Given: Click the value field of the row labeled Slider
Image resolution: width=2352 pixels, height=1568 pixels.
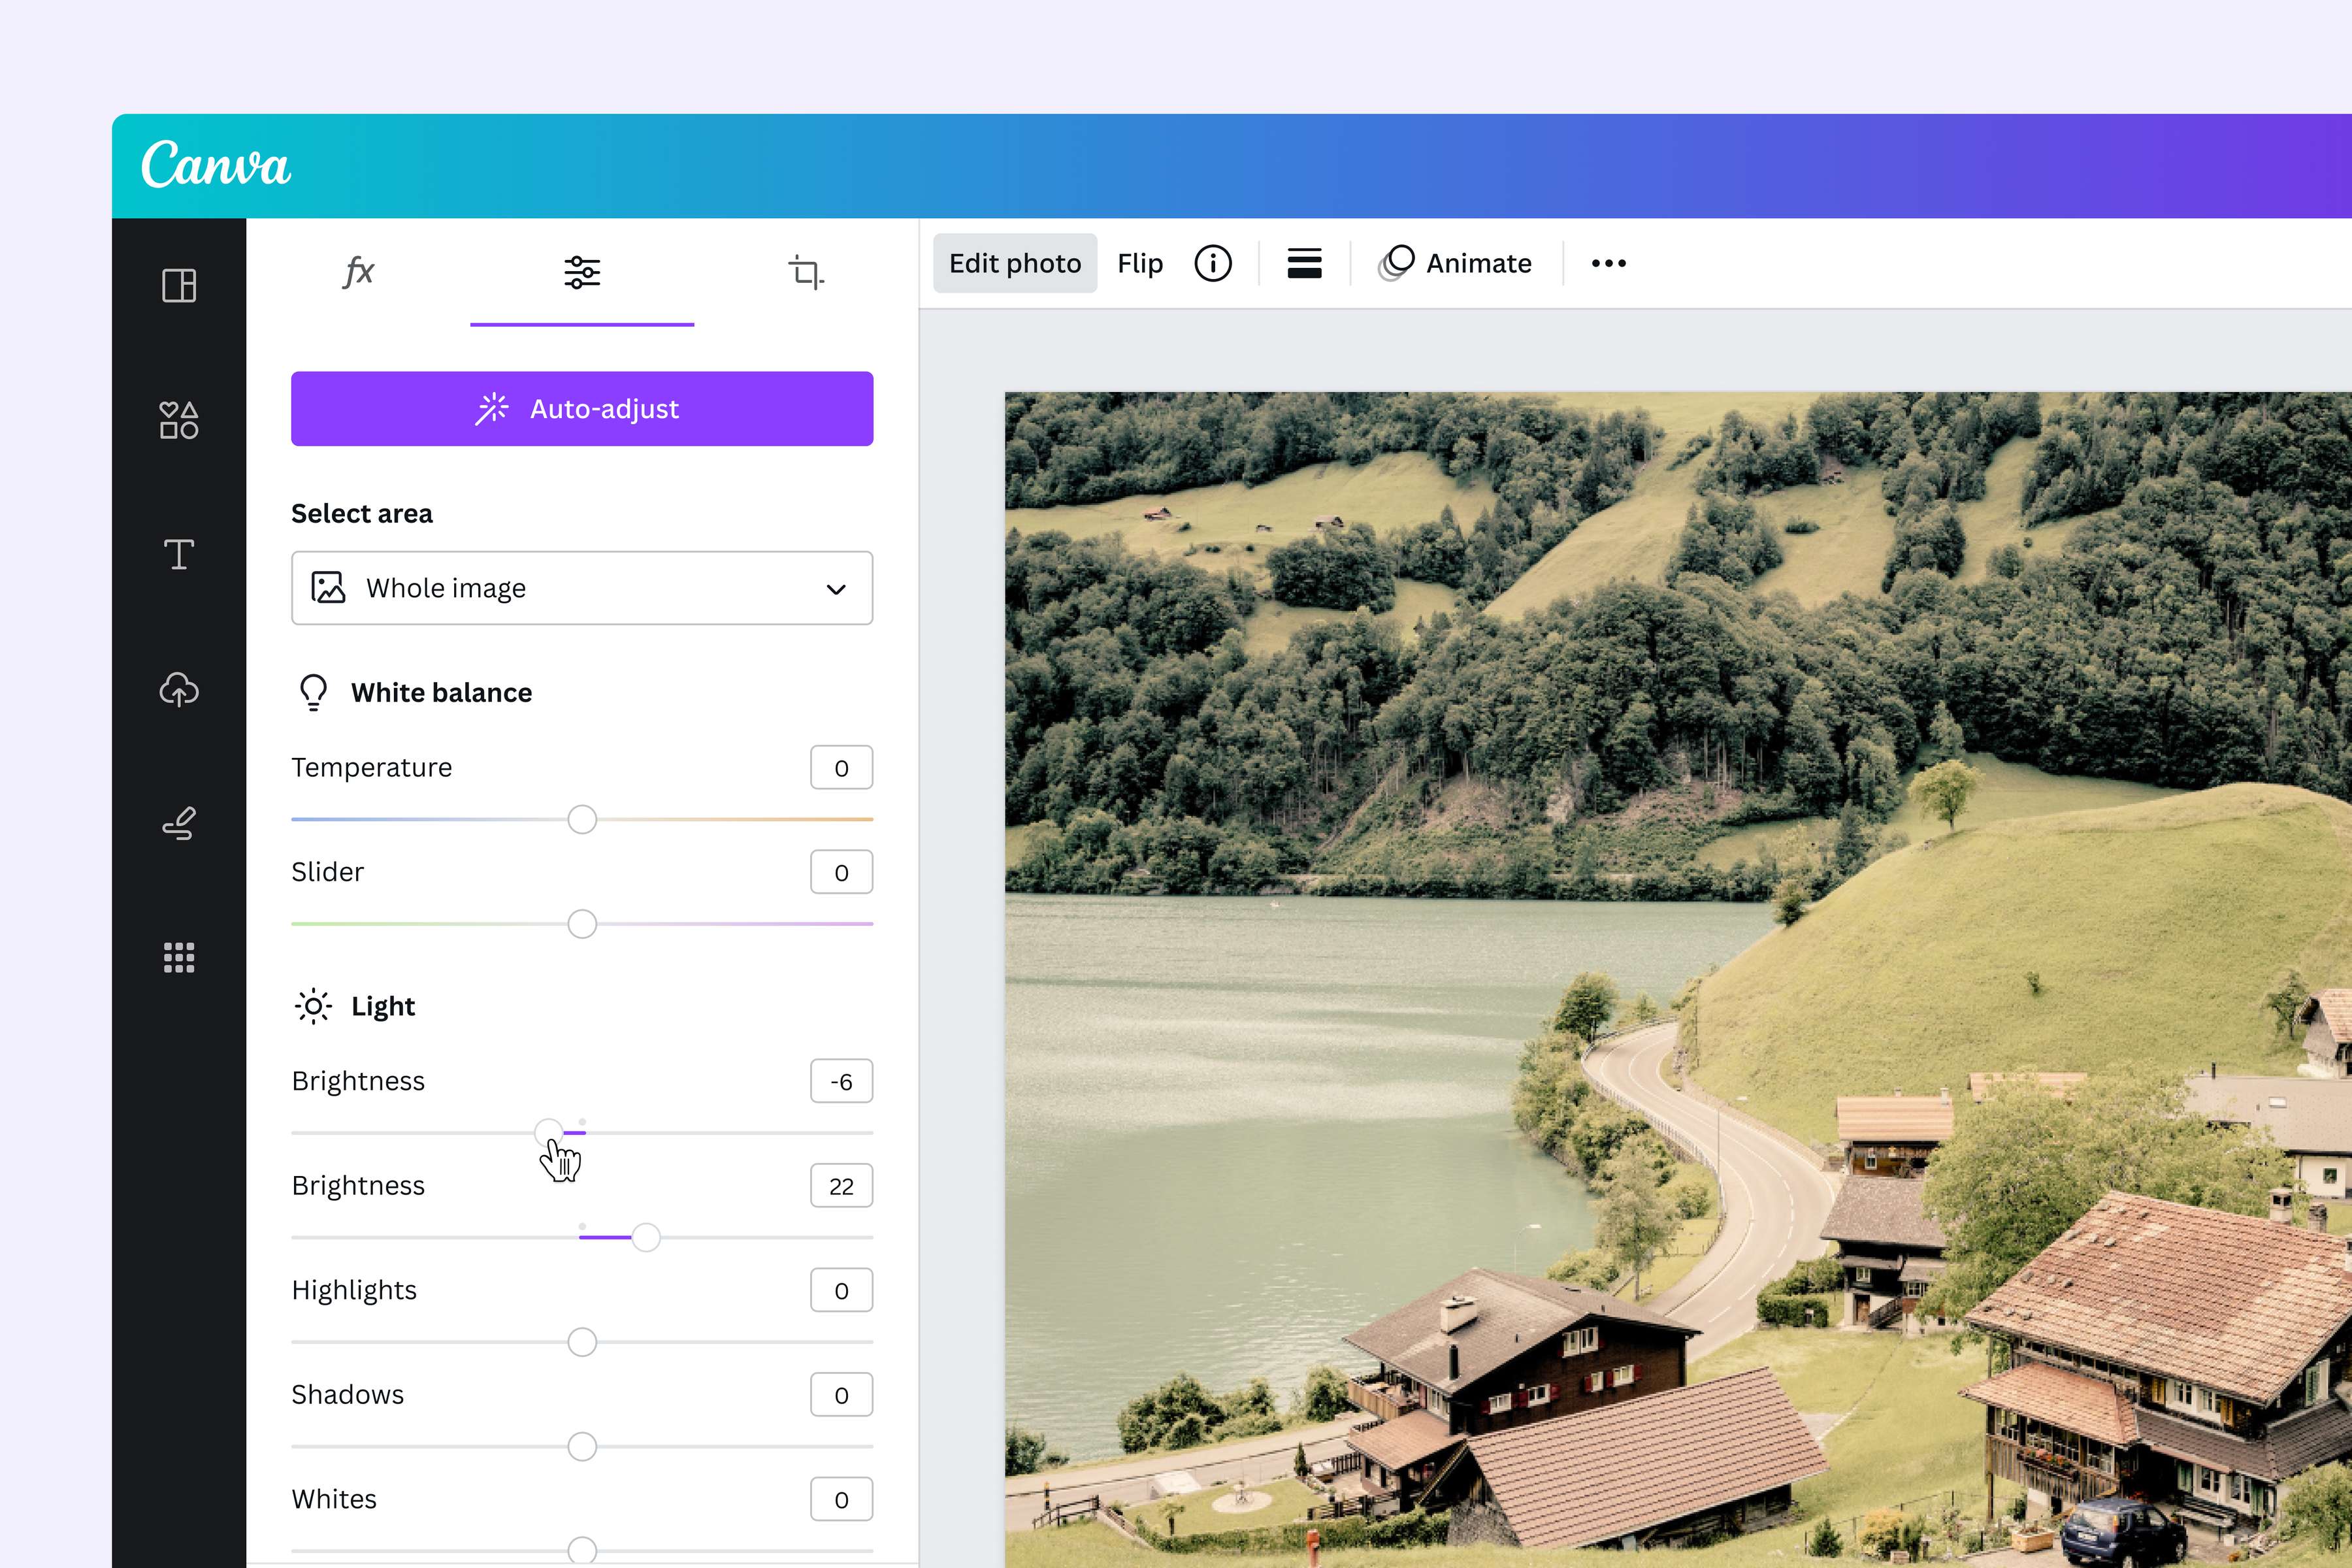Looking at the screenshot, I should (x=841, y=872).
